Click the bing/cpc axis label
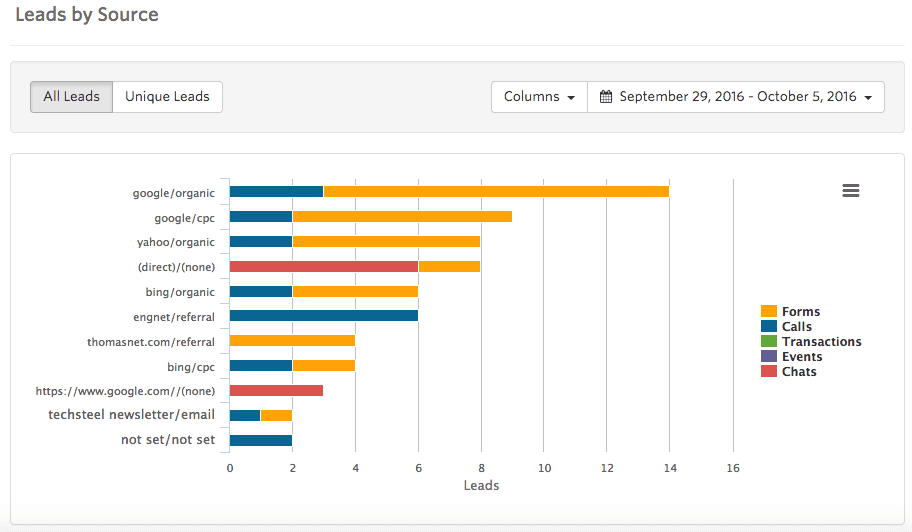912x532 pixels. 191,367
